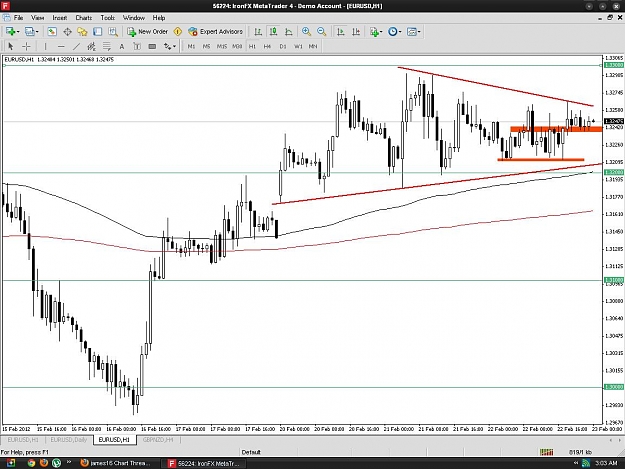Click the 3:03 AM system clock
The image size is (625, 469).
click(x=606, y=463)
